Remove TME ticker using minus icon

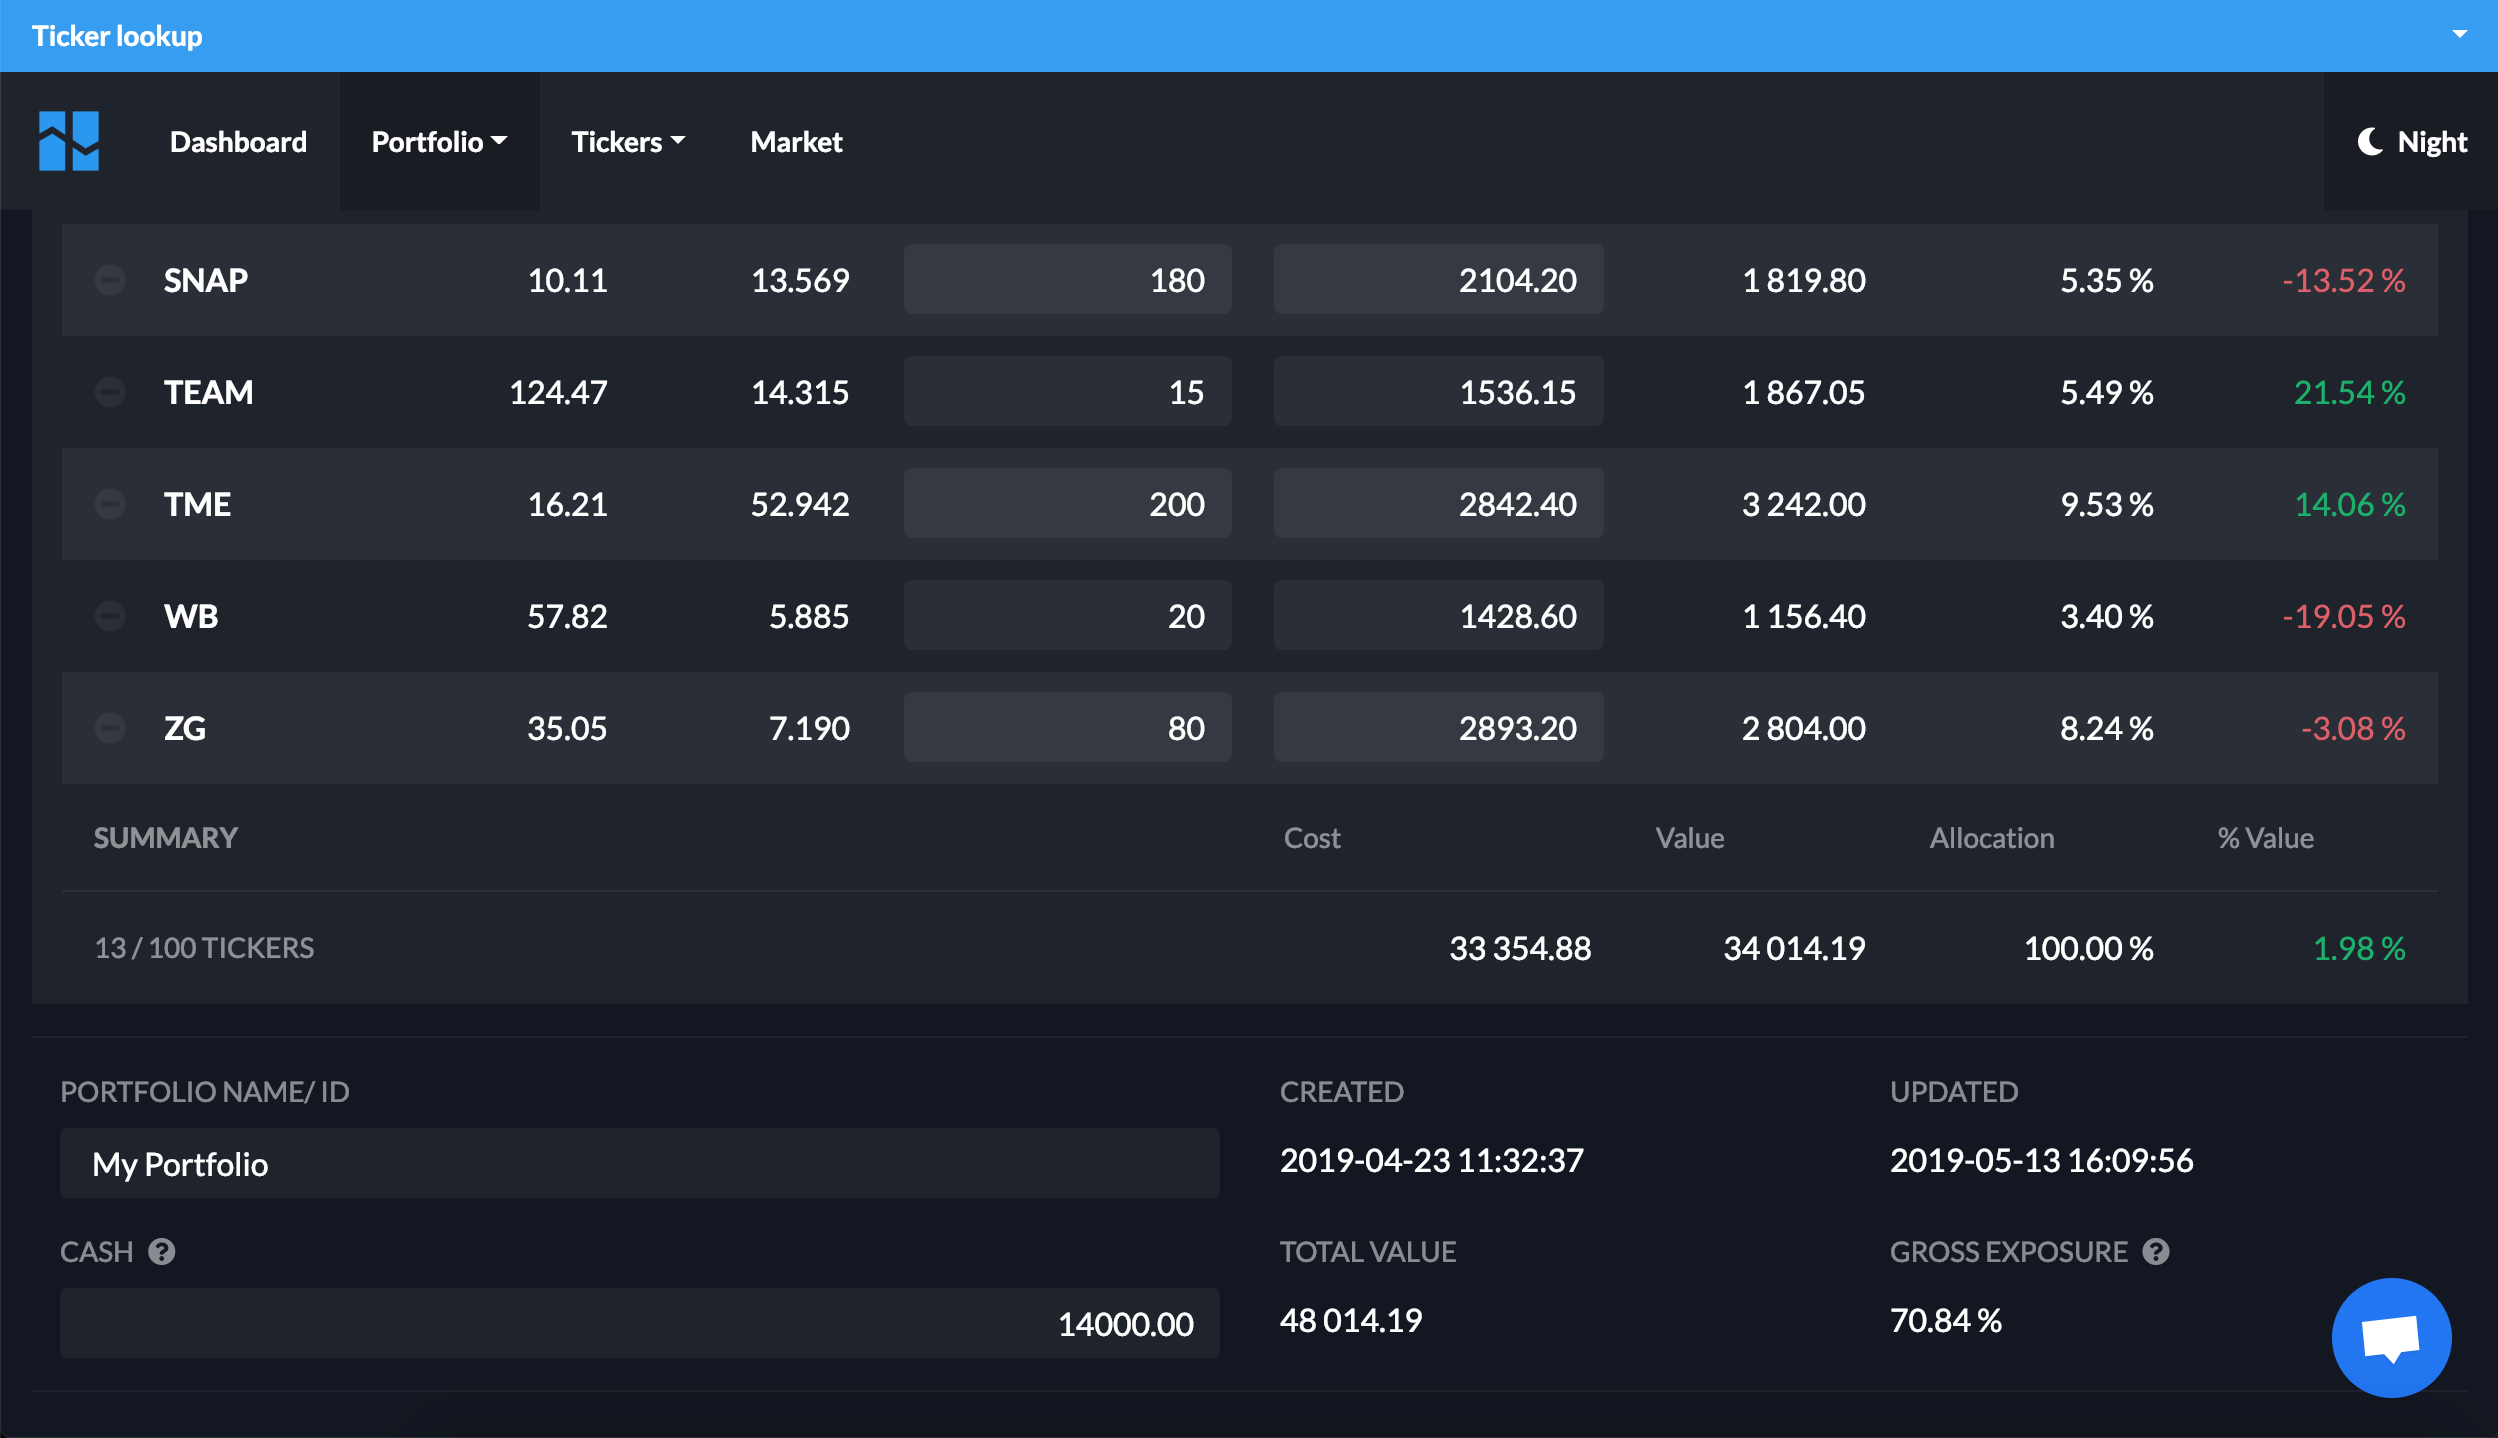click(x=110, y=504)
